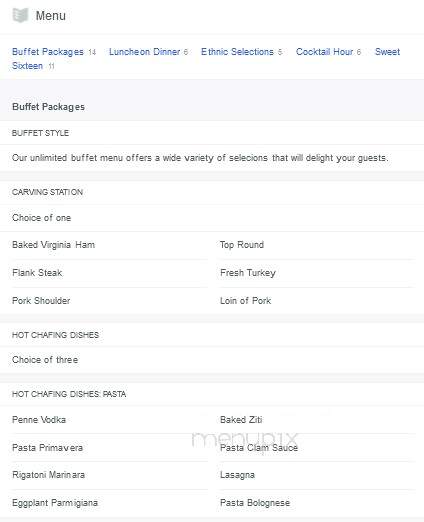The height and width of the screenshot is (522, 424).
Task: Select Pasta Clam Sauce from the list
Action: pos(259,448)
